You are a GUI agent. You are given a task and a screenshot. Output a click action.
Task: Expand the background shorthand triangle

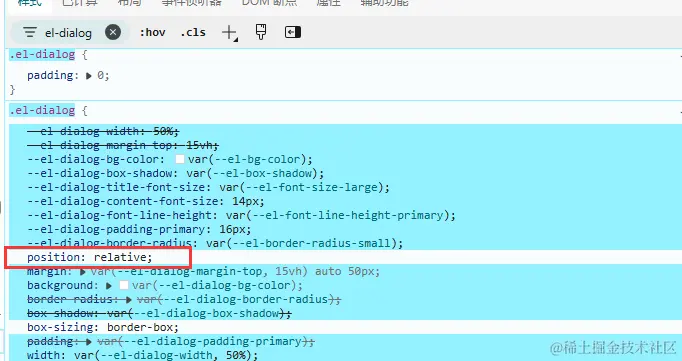coord(109,286)
